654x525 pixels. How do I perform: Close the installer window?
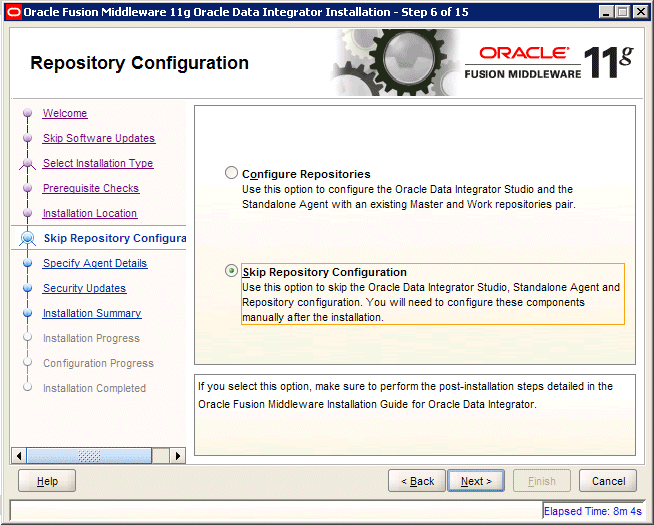click(640, 12)
